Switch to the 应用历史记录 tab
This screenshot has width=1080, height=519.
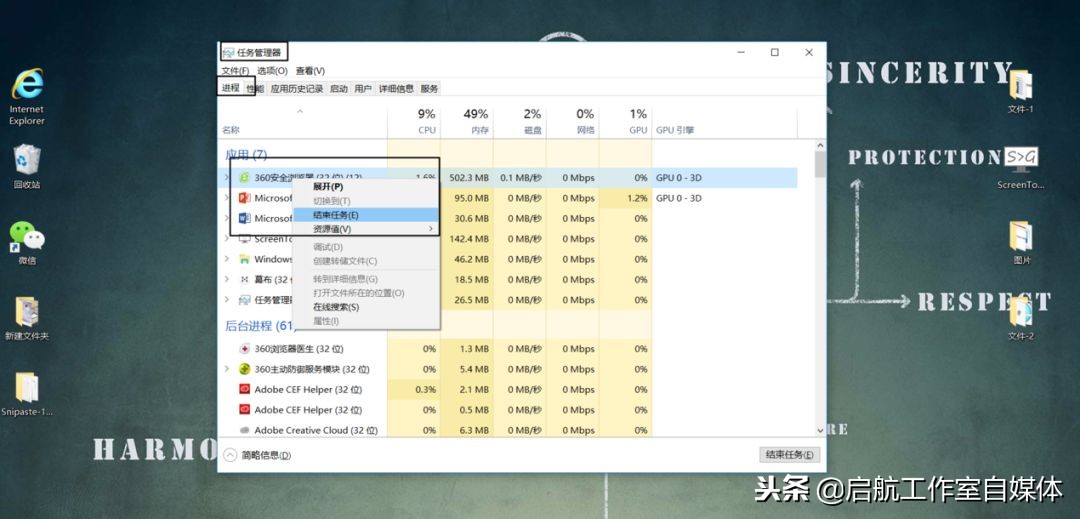coord(297,88)
